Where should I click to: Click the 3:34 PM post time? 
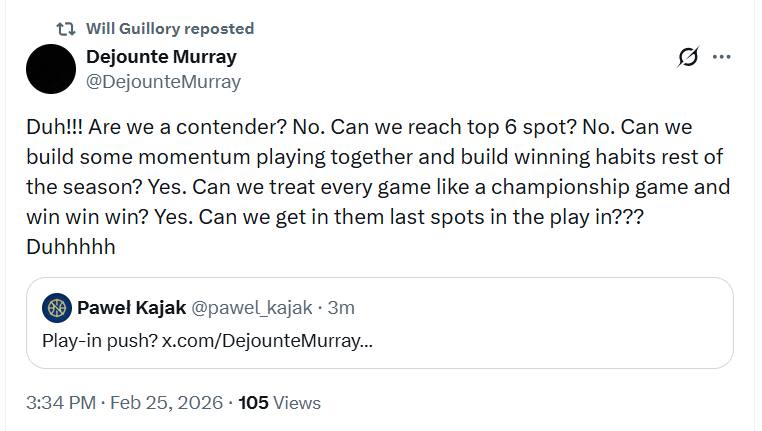click(x=60, y=403)
